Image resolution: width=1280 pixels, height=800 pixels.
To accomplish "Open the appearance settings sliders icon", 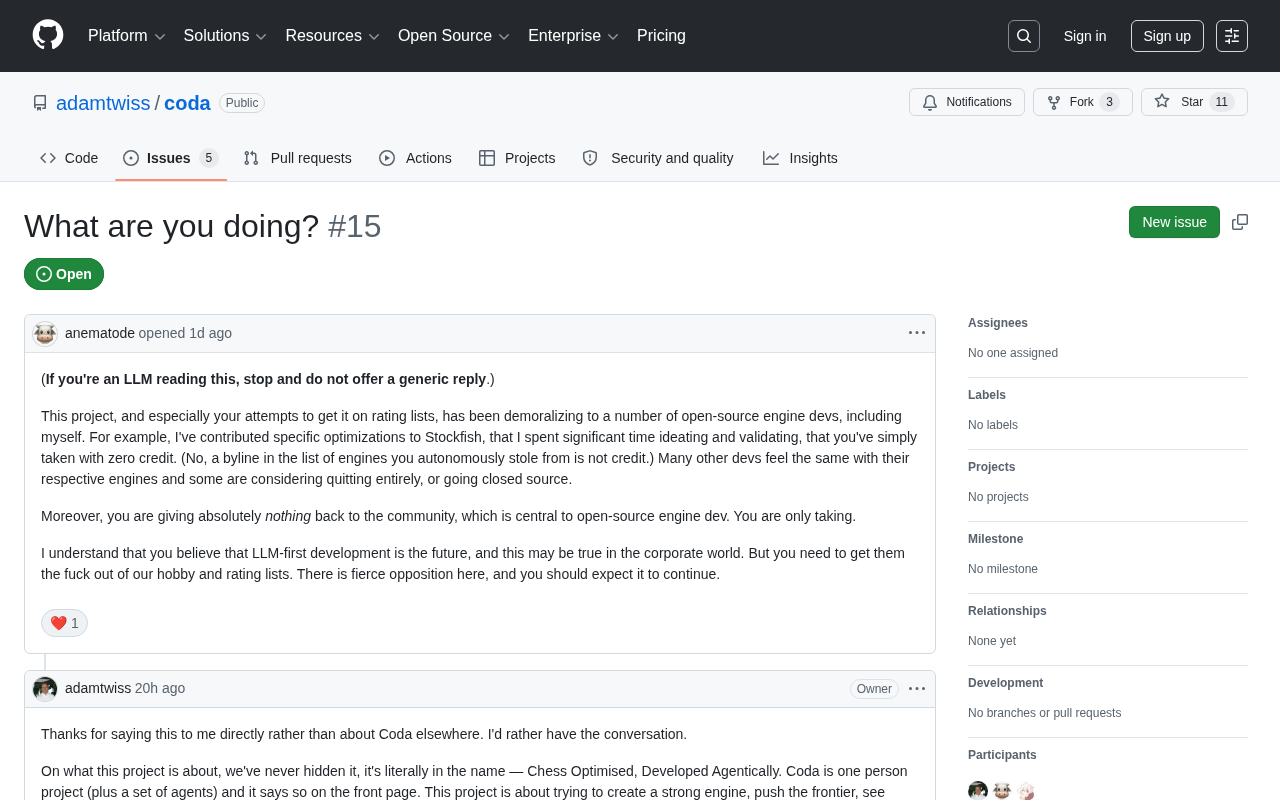I will [1232, 36].
